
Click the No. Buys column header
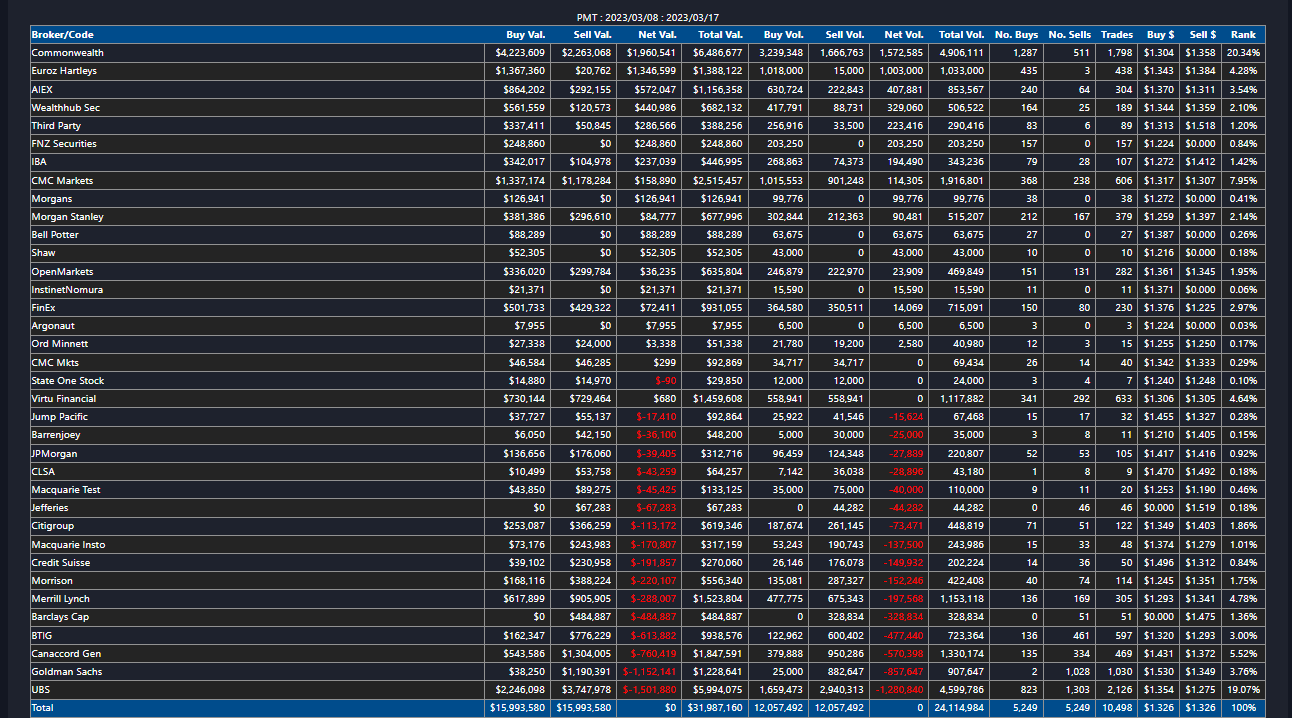pyautogui.click(x=1018, y=35)
